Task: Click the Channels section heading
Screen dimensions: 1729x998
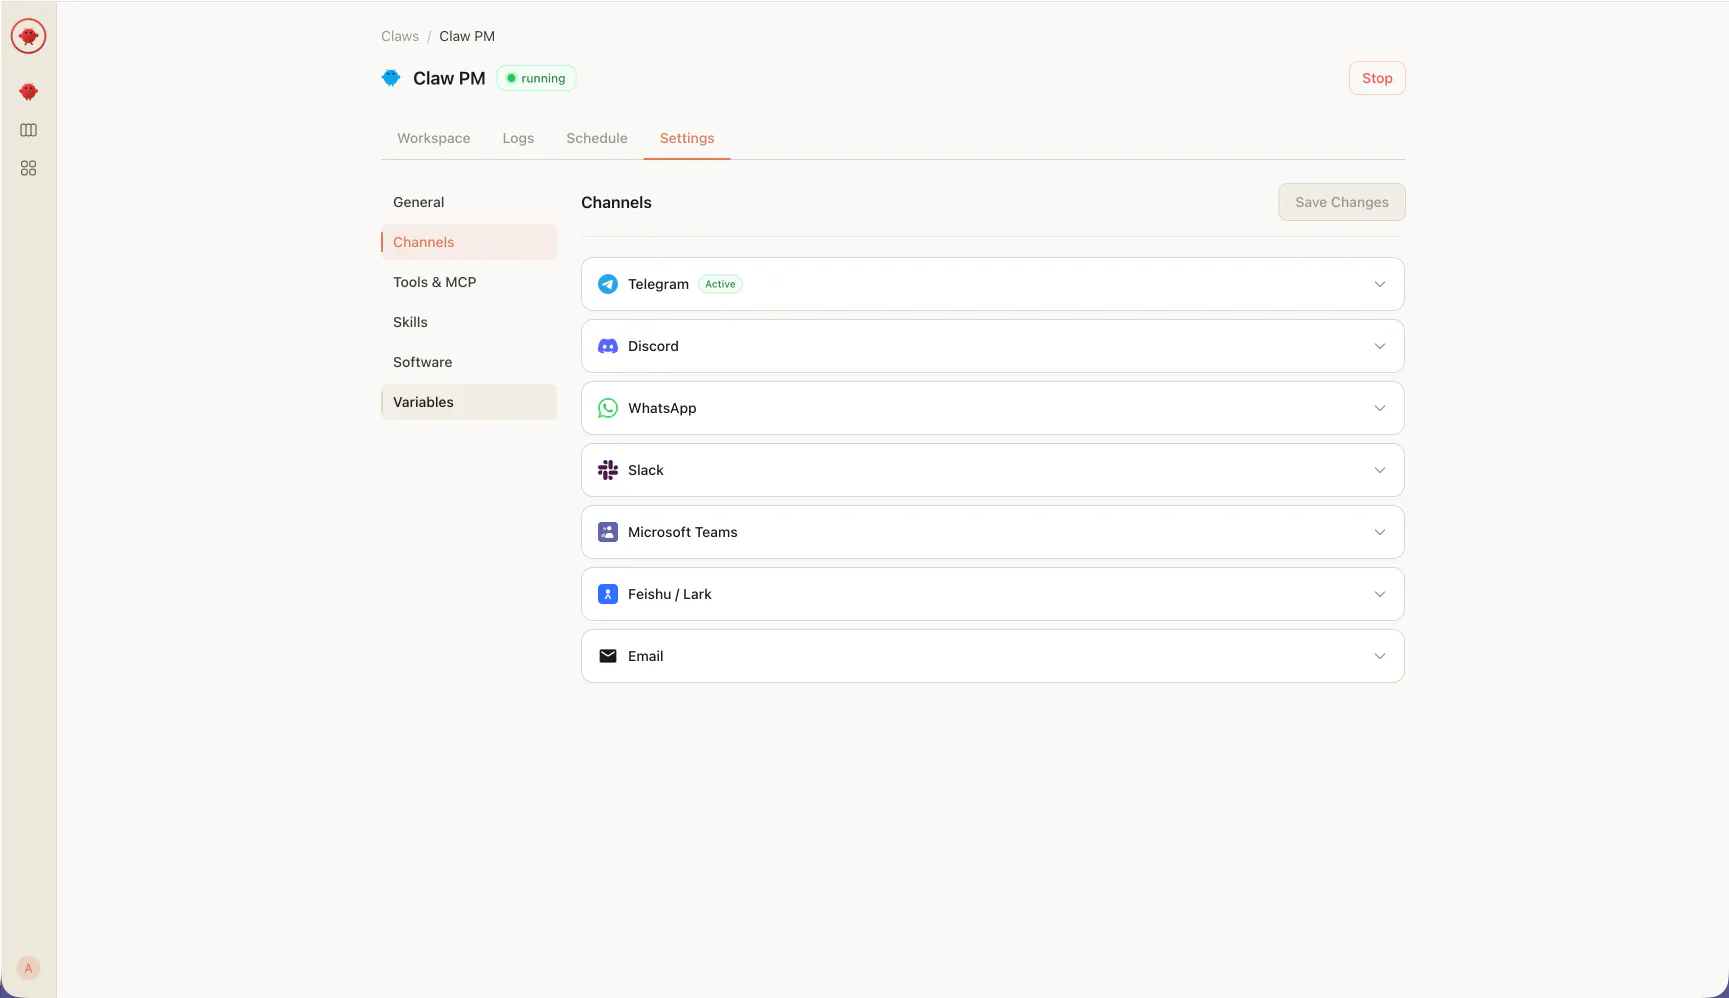Action: pos(616,202)
